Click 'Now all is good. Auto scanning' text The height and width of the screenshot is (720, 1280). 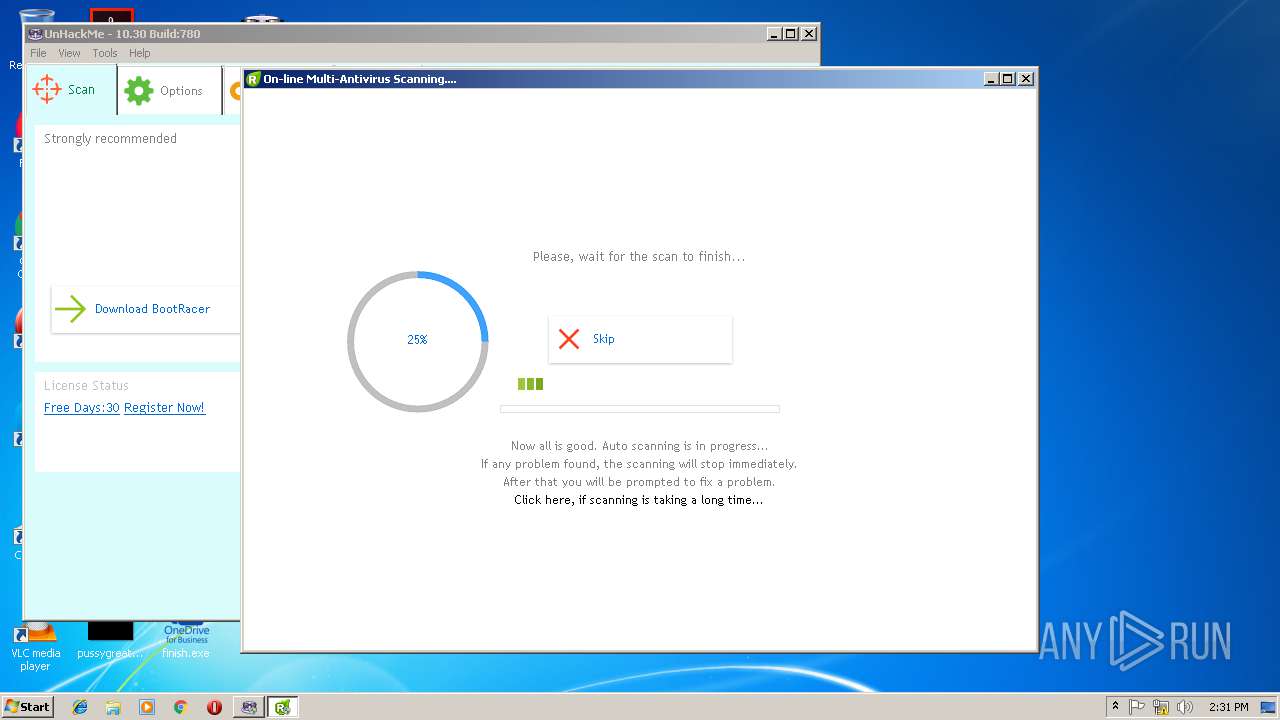pyautogui.click(x=639, y=446)
